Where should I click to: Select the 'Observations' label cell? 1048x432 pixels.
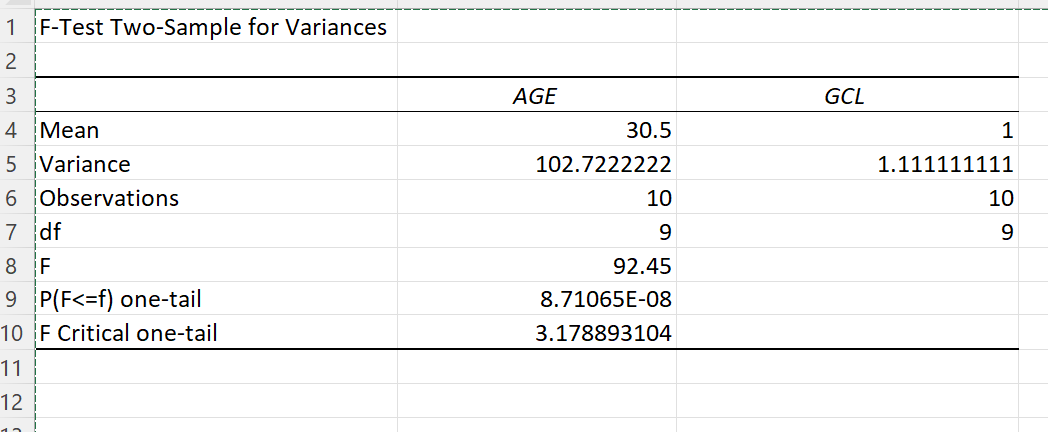click(x=216, y=197)
